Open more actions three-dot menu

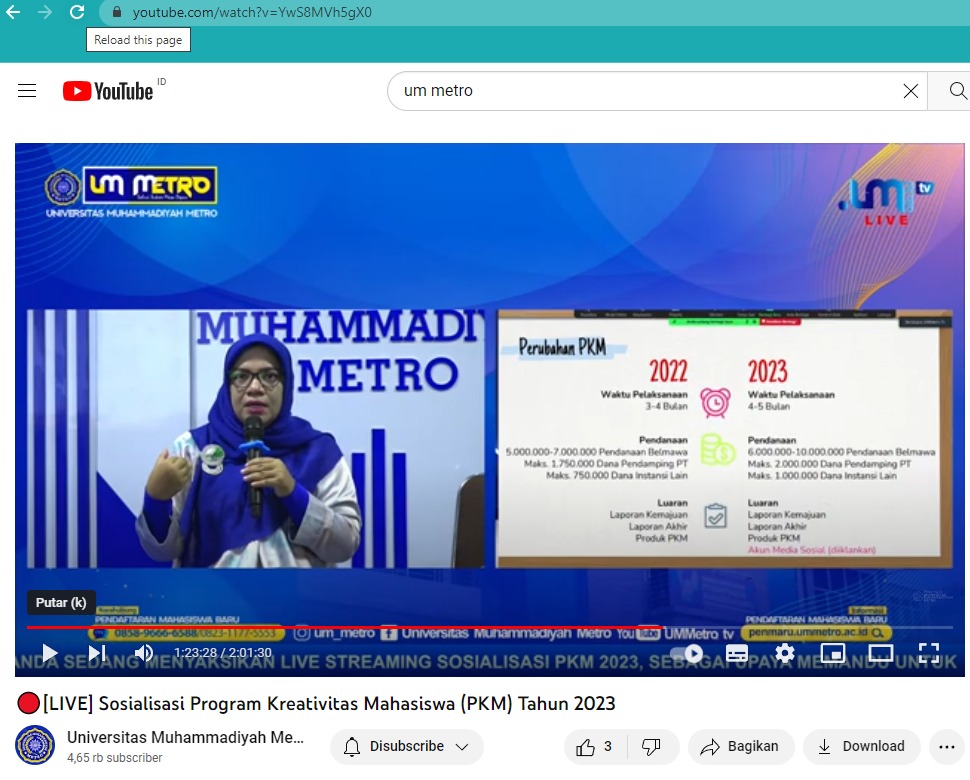tap(946, 747)
